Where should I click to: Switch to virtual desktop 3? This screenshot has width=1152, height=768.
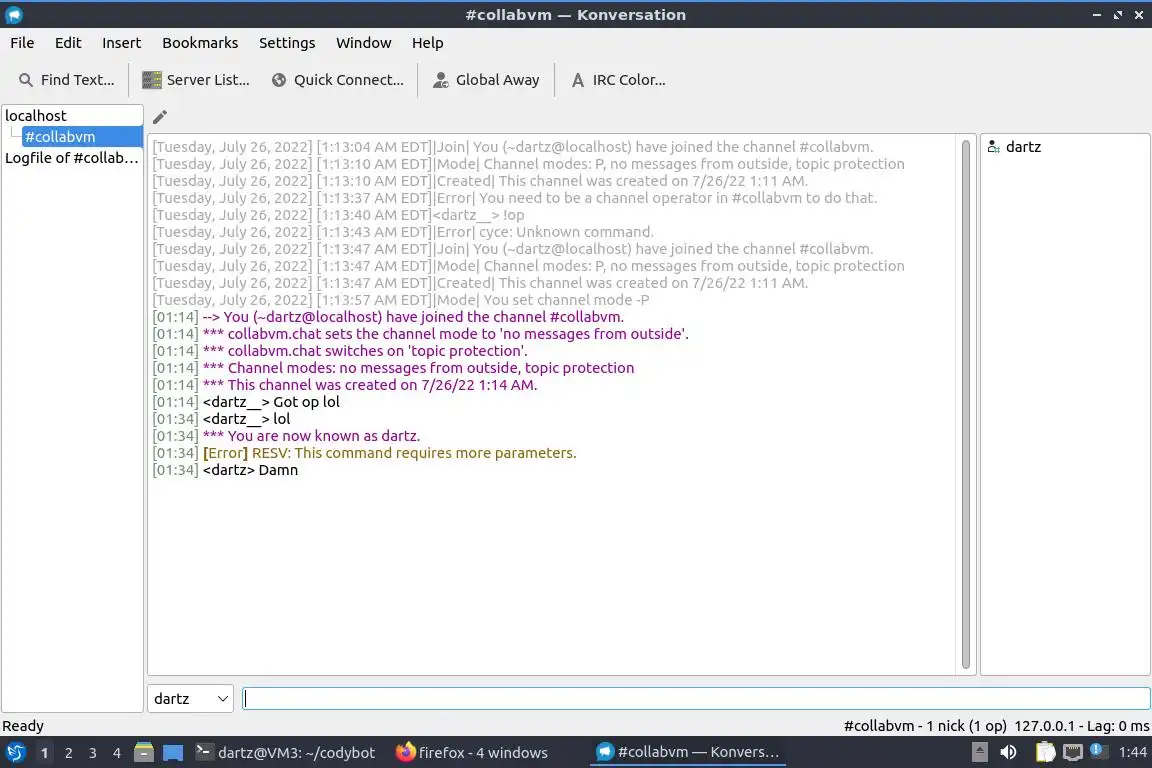point(93,753)
